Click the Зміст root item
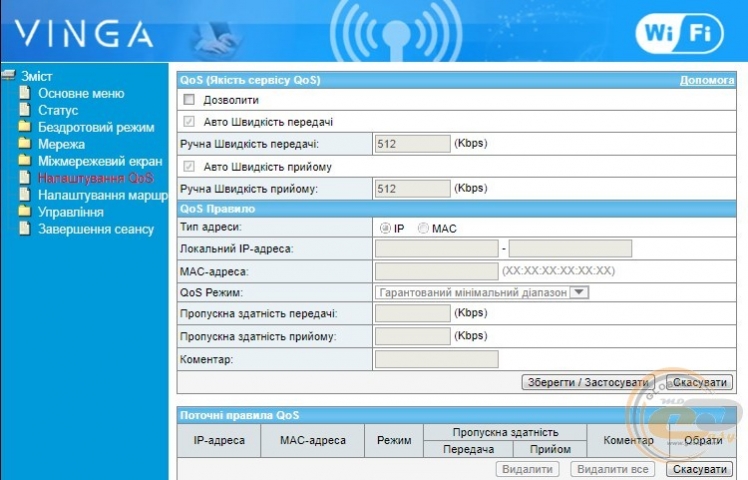This screenshot has height=480, width=748. pyautogui.click(x=37, y=76)
